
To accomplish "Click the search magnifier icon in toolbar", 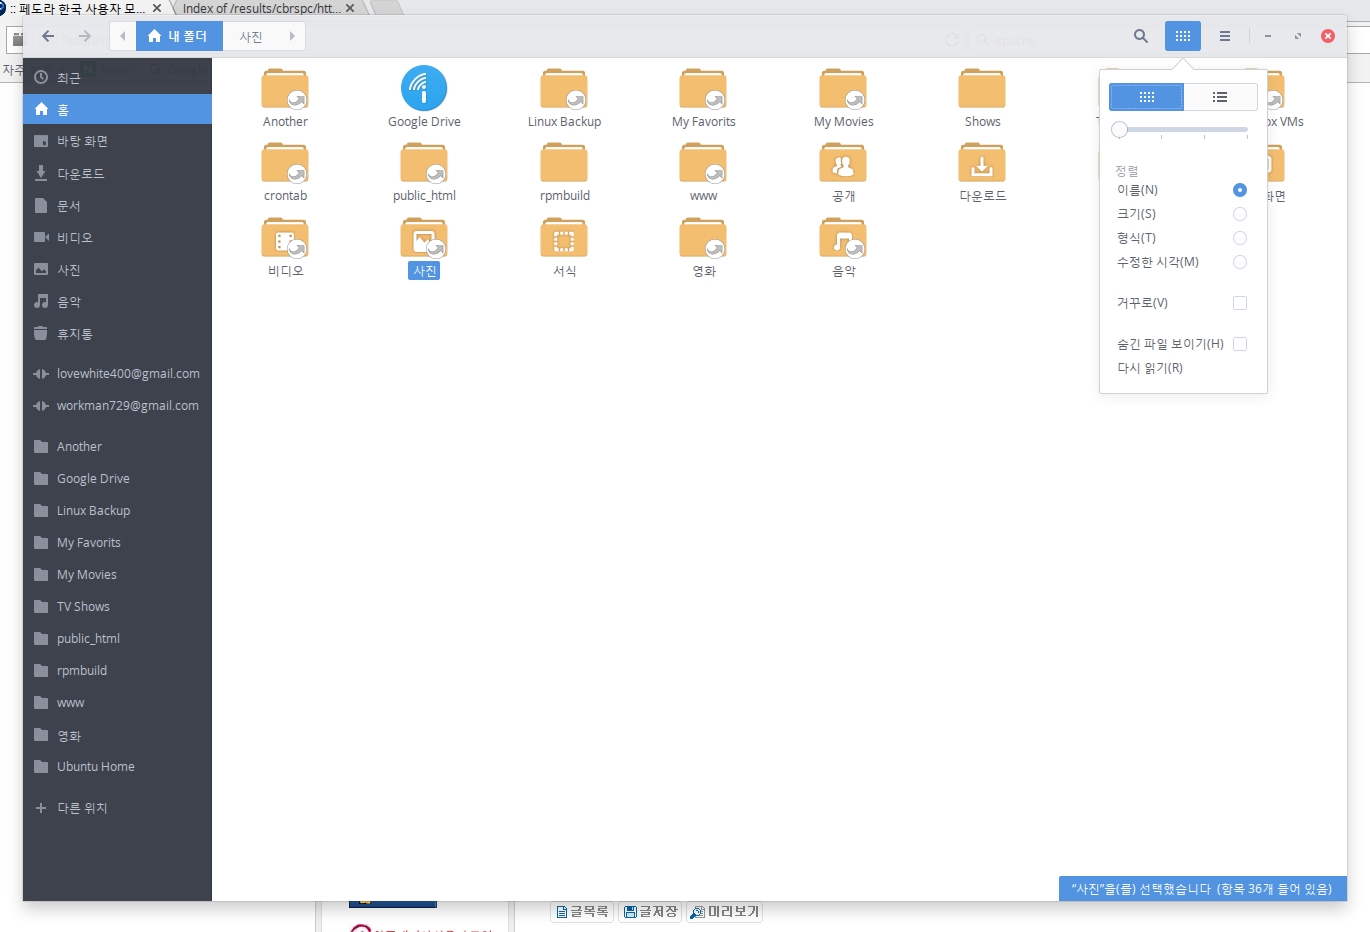I will [1141, 36].
